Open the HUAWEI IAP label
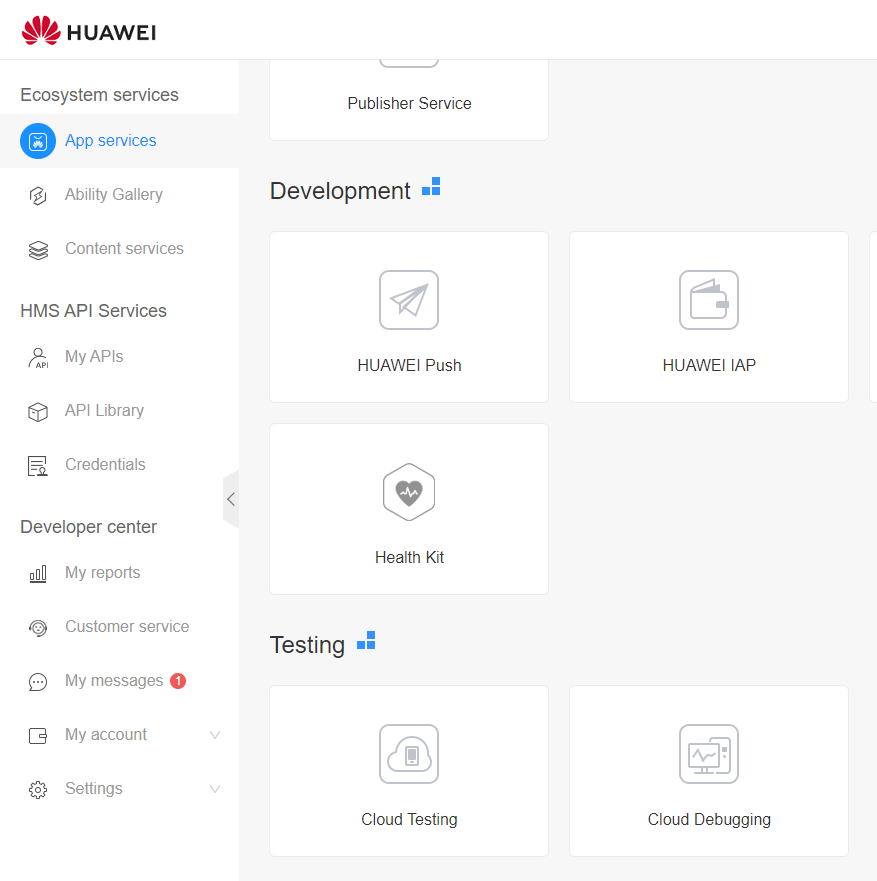This screenshot has width=877, height=881. pos(709,365)
